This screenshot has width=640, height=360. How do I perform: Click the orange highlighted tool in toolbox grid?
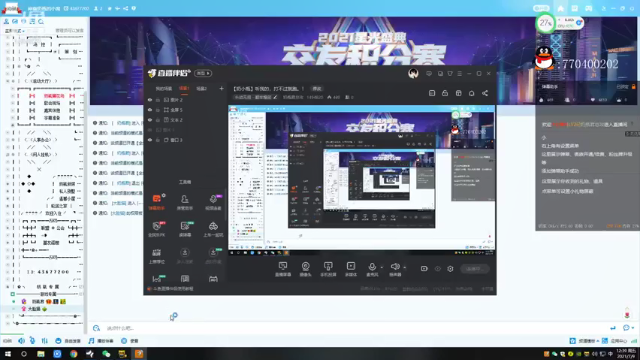click(157, 199)
